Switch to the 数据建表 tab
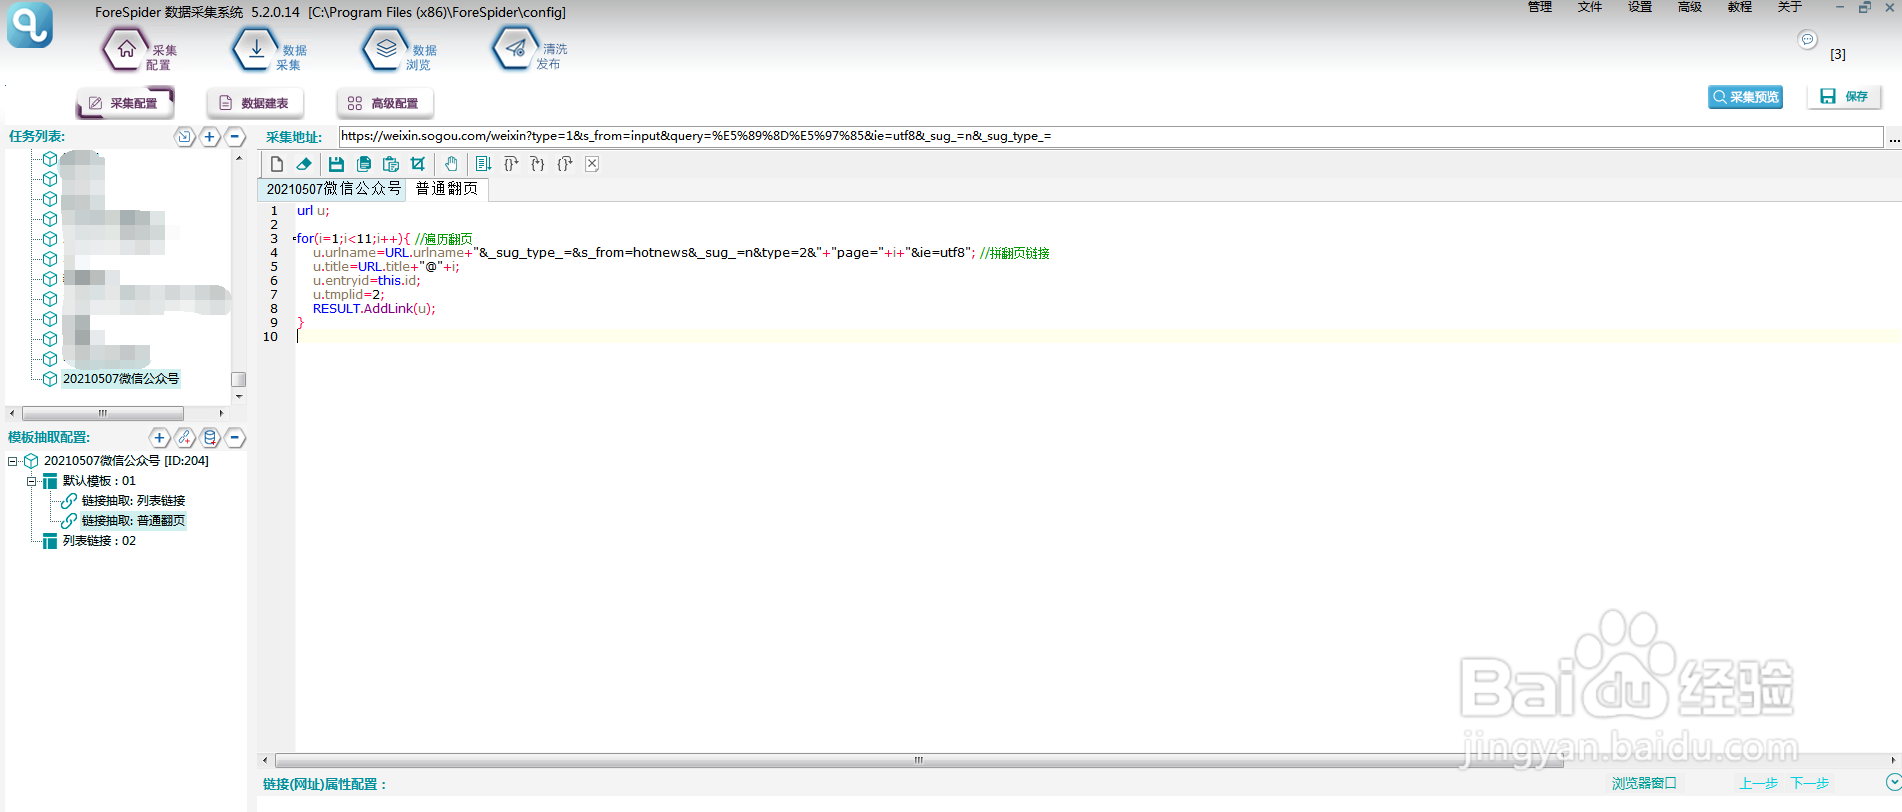The width and height of the screenshot is (1902, 812). point(255,103)
